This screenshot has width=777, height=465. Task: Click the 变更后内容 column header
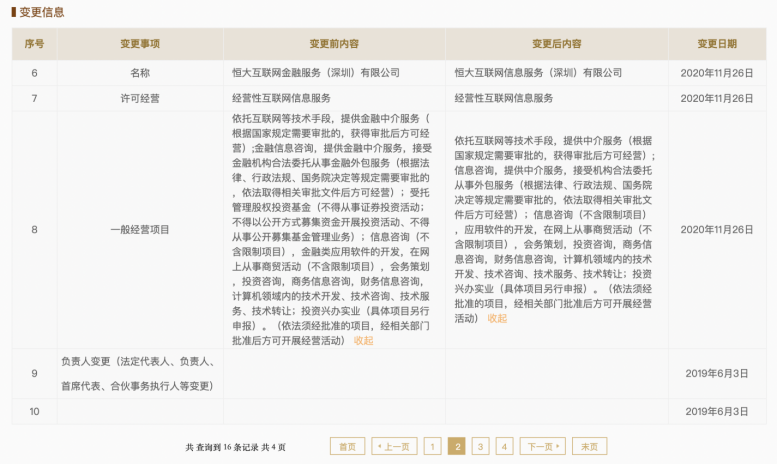(x=557, y=44)
